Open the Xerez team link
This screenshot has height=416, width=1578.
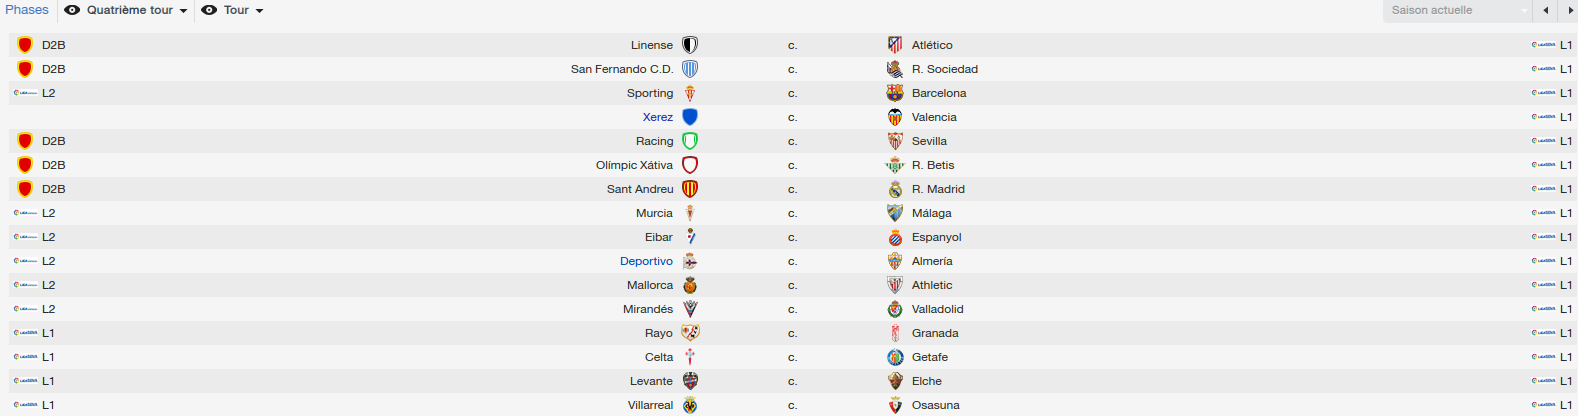(x=658, y=117)
